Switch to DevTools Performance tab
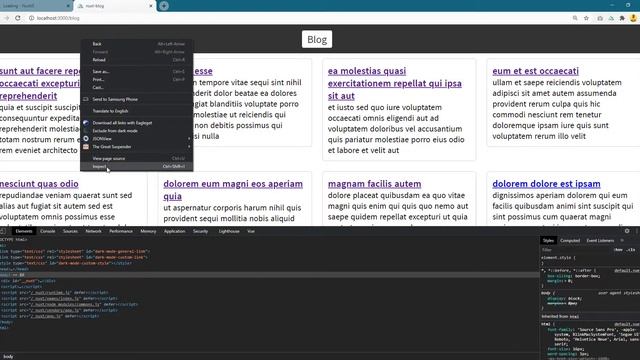Screen dimensions: 640x360 (121, 231)
